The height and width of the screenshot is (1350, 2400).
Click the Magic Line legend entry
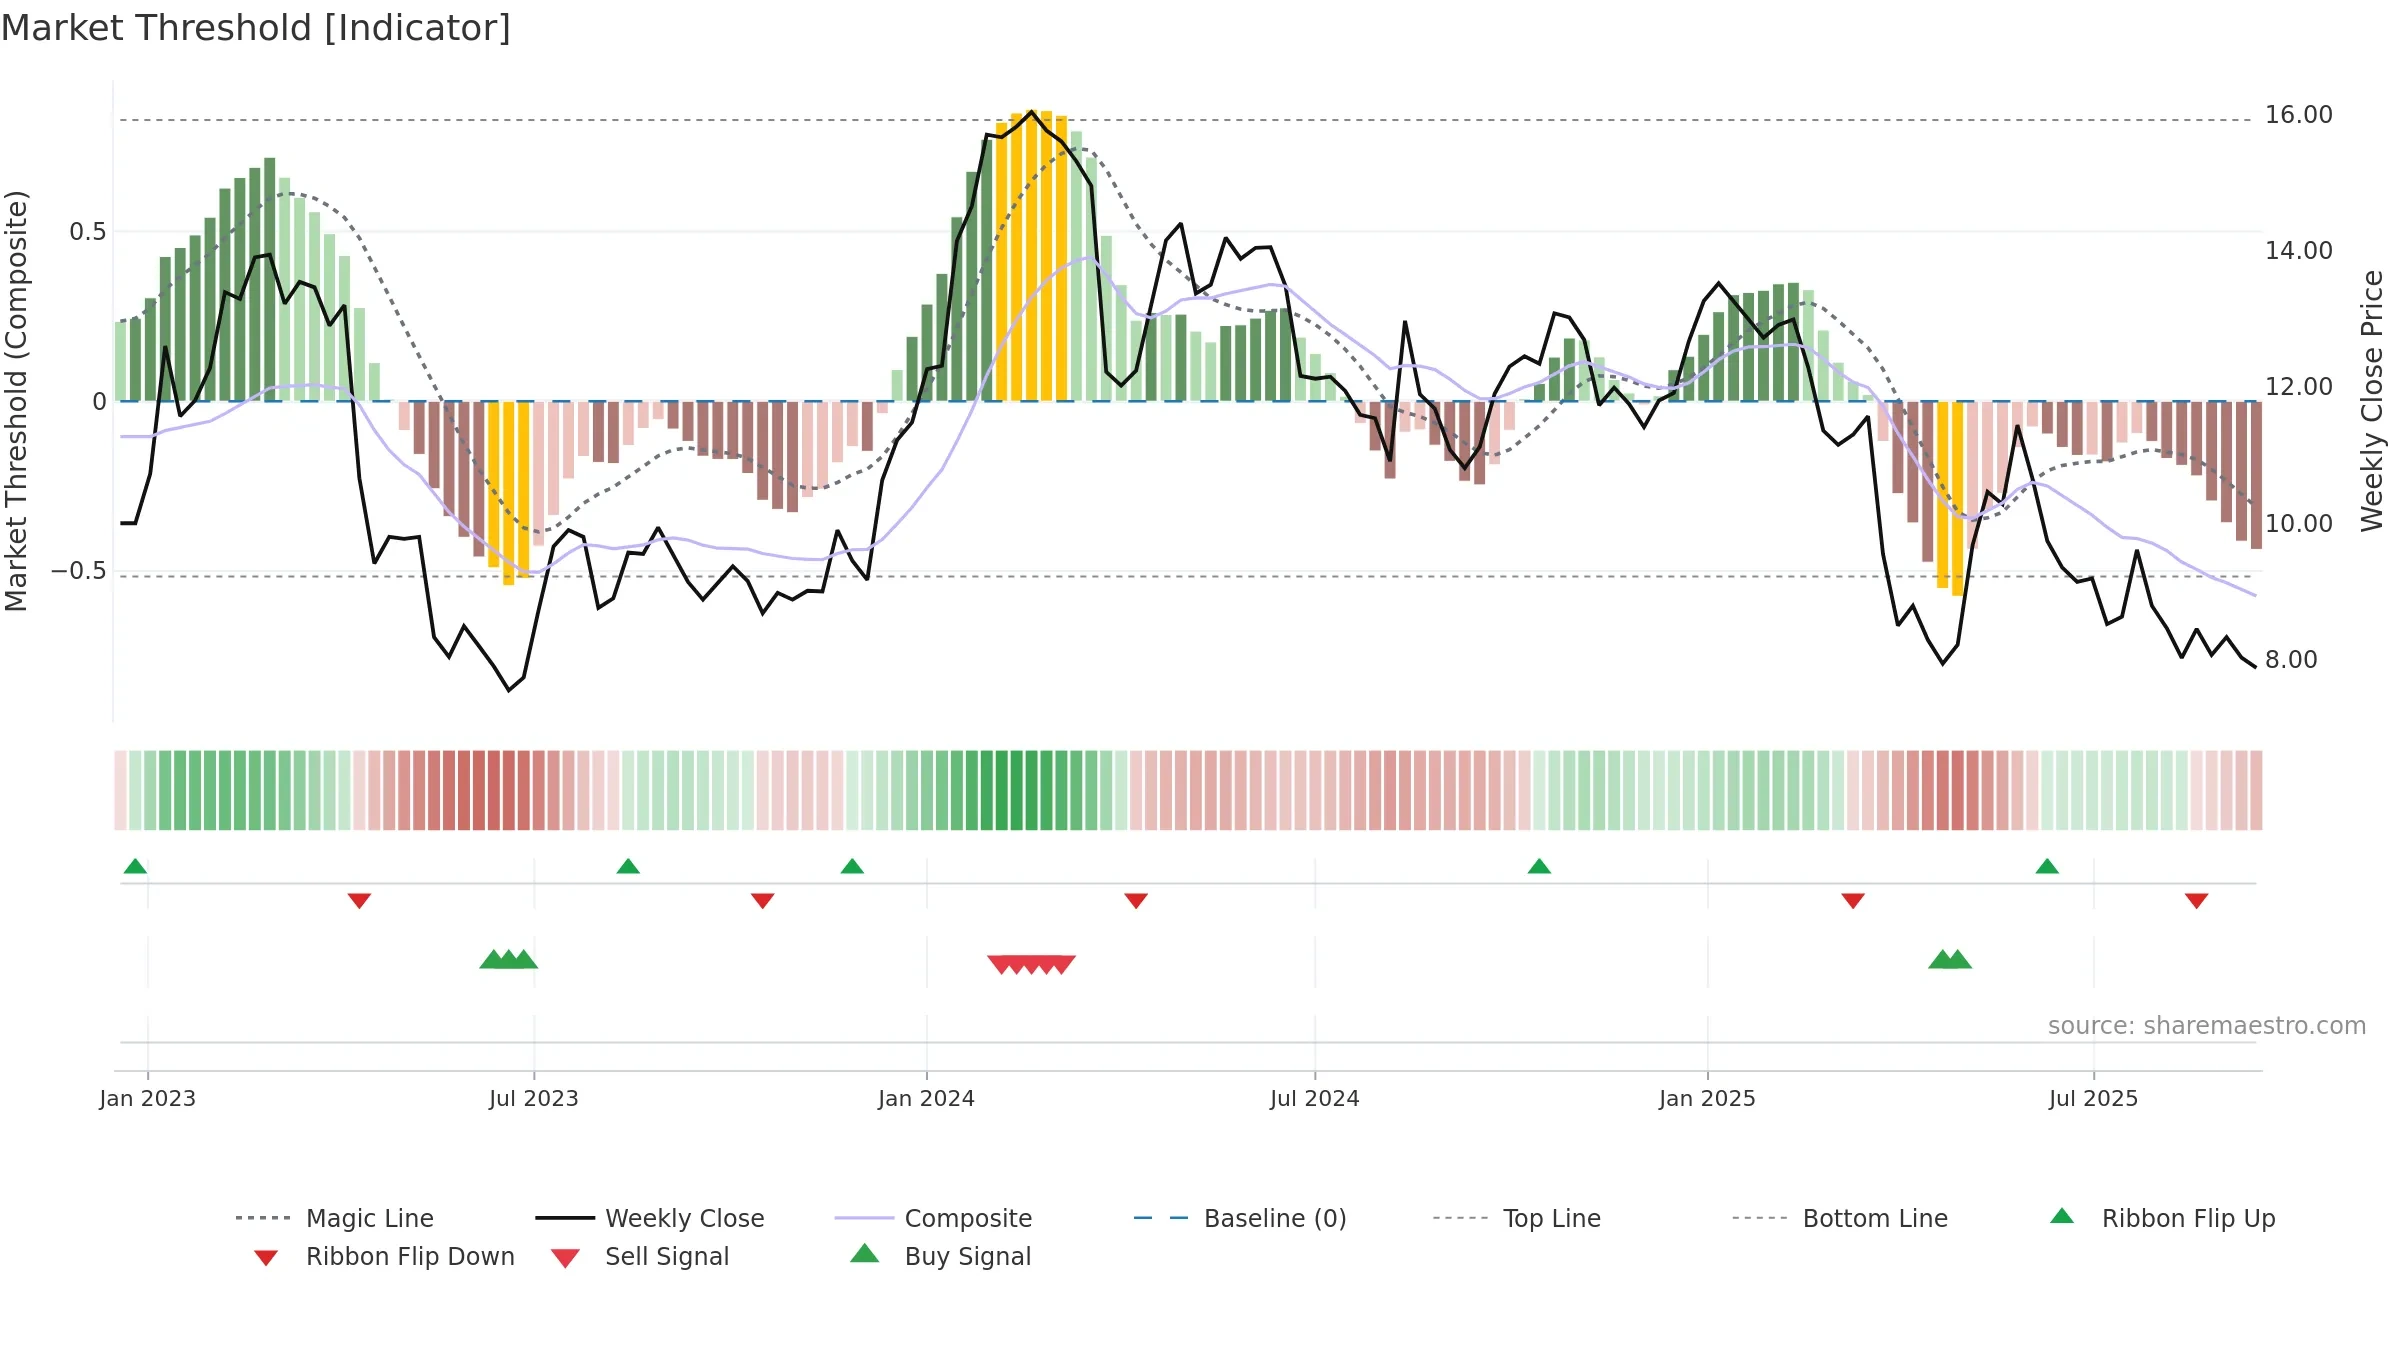(x=335, y=1218)
